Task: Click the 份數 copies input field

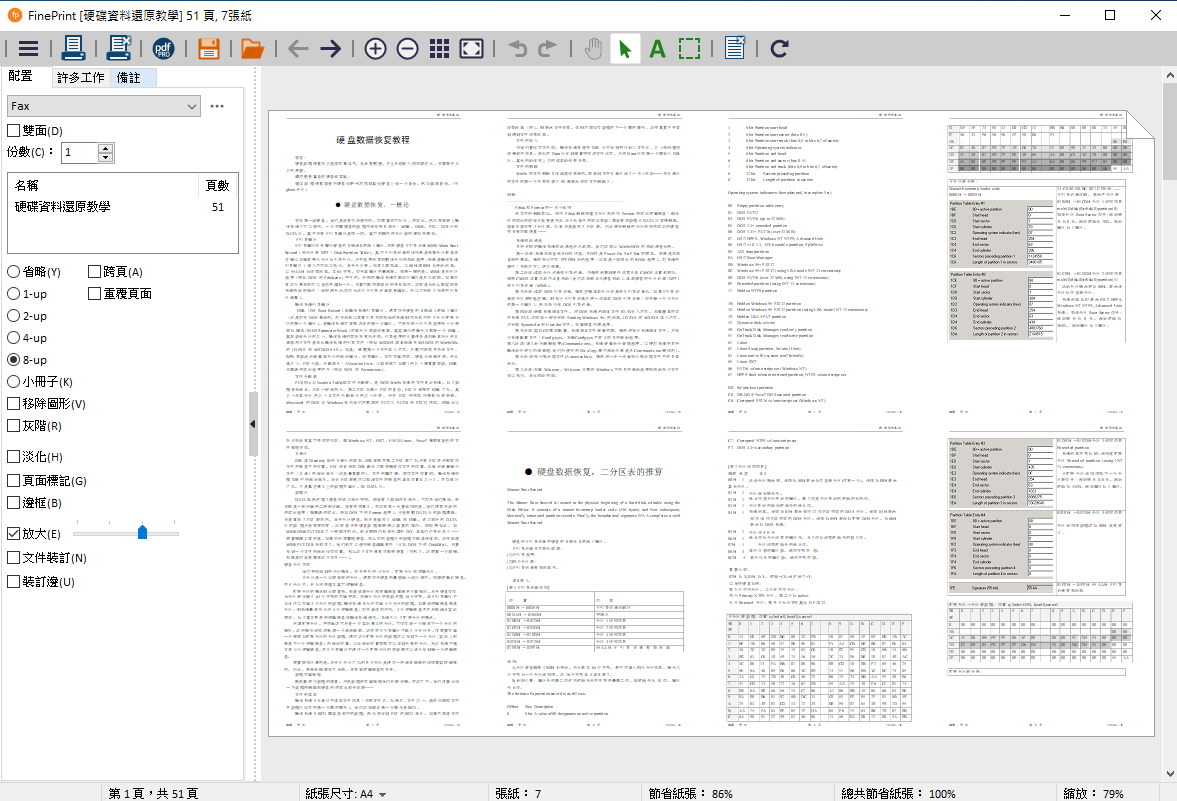Action: 80,152
